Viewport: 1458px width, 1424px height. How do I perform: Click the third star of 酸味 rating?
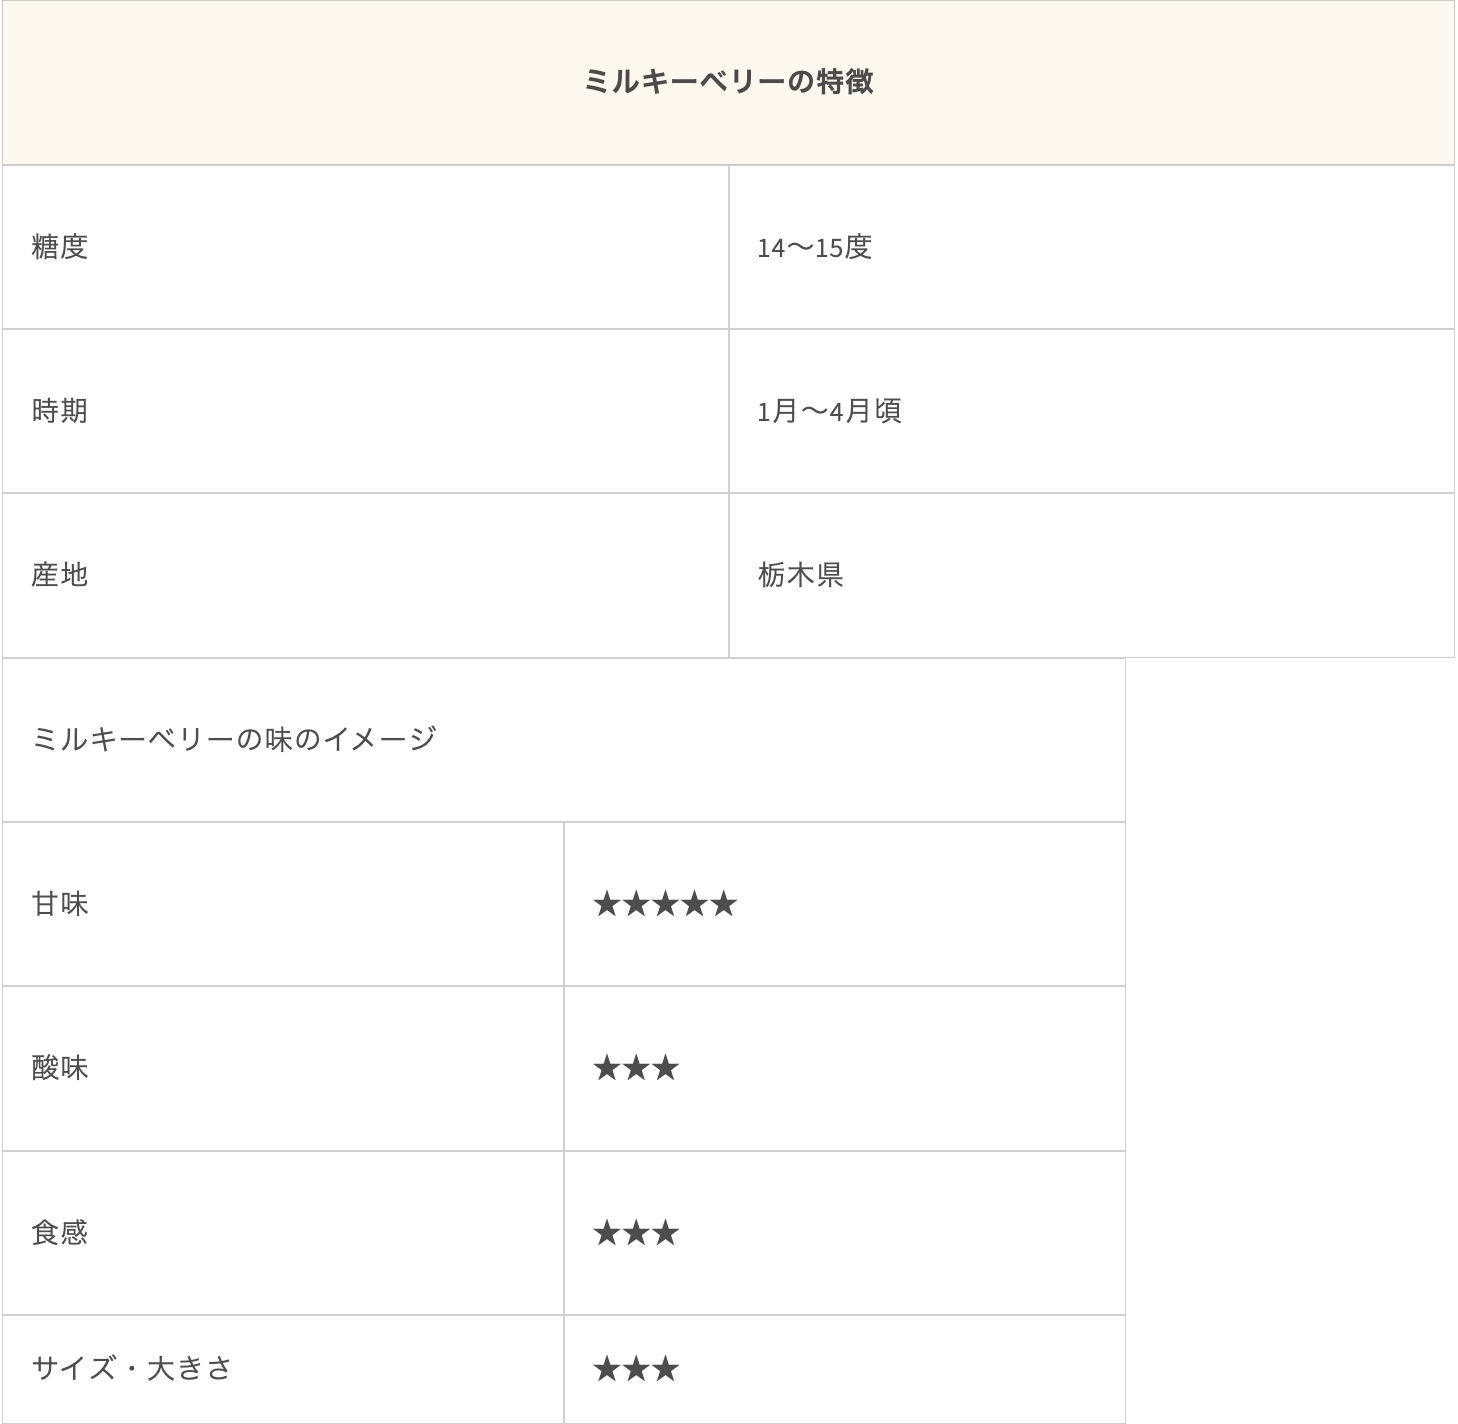tap(663, 1068)
